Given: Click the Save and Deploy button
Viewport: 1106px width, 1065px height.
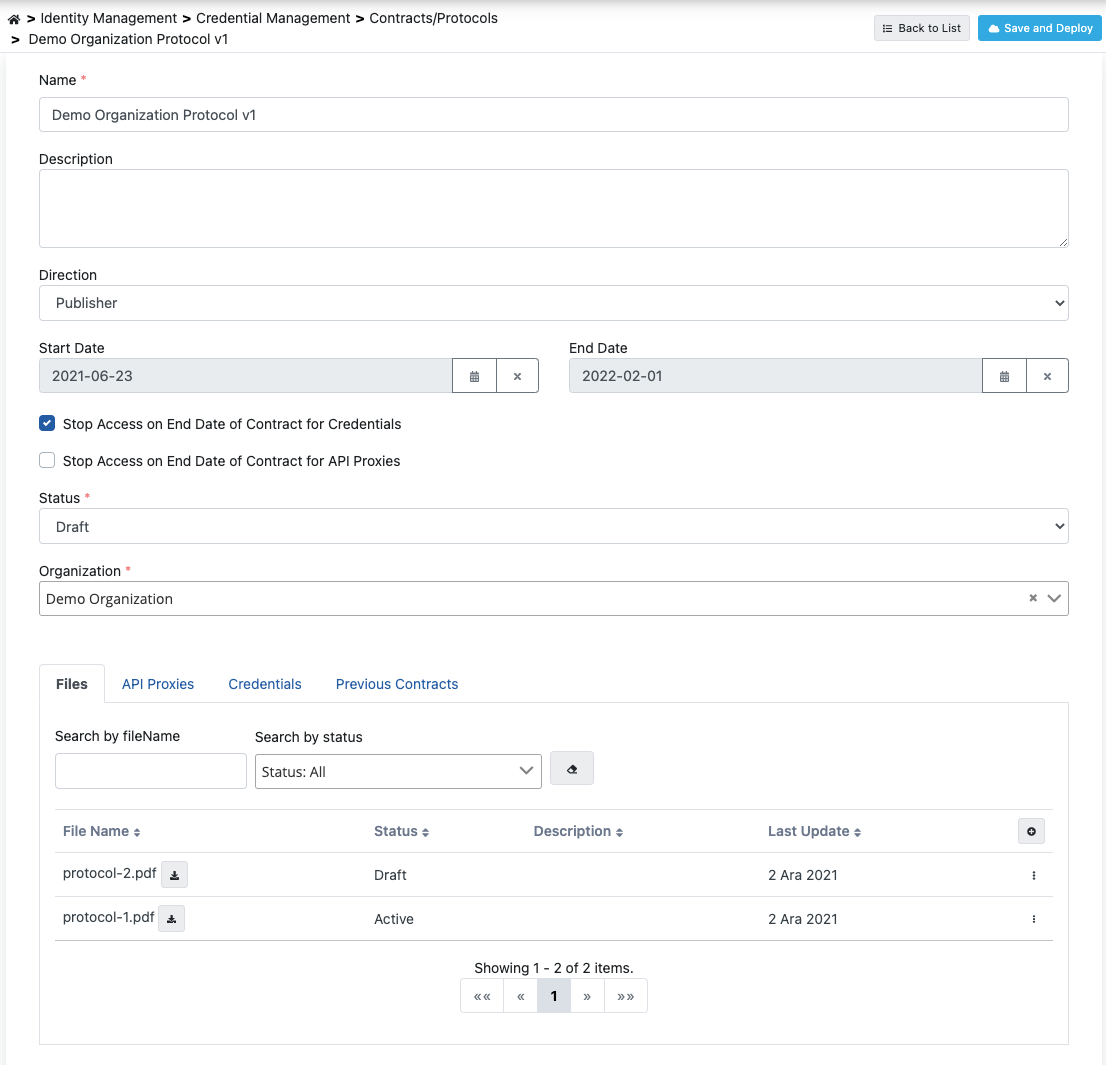Looking at the screenshot, I should [1039, 28].
